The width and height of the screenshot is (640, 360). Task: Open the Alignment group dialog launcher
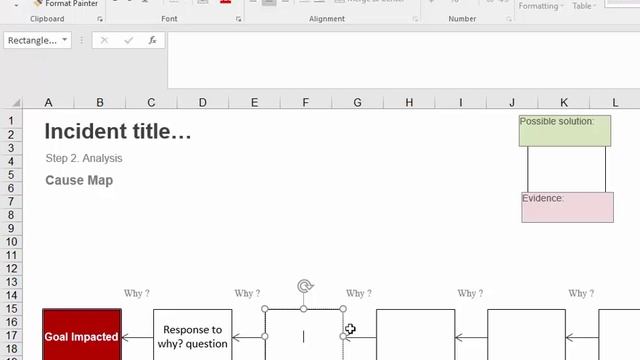pos(415,19)
